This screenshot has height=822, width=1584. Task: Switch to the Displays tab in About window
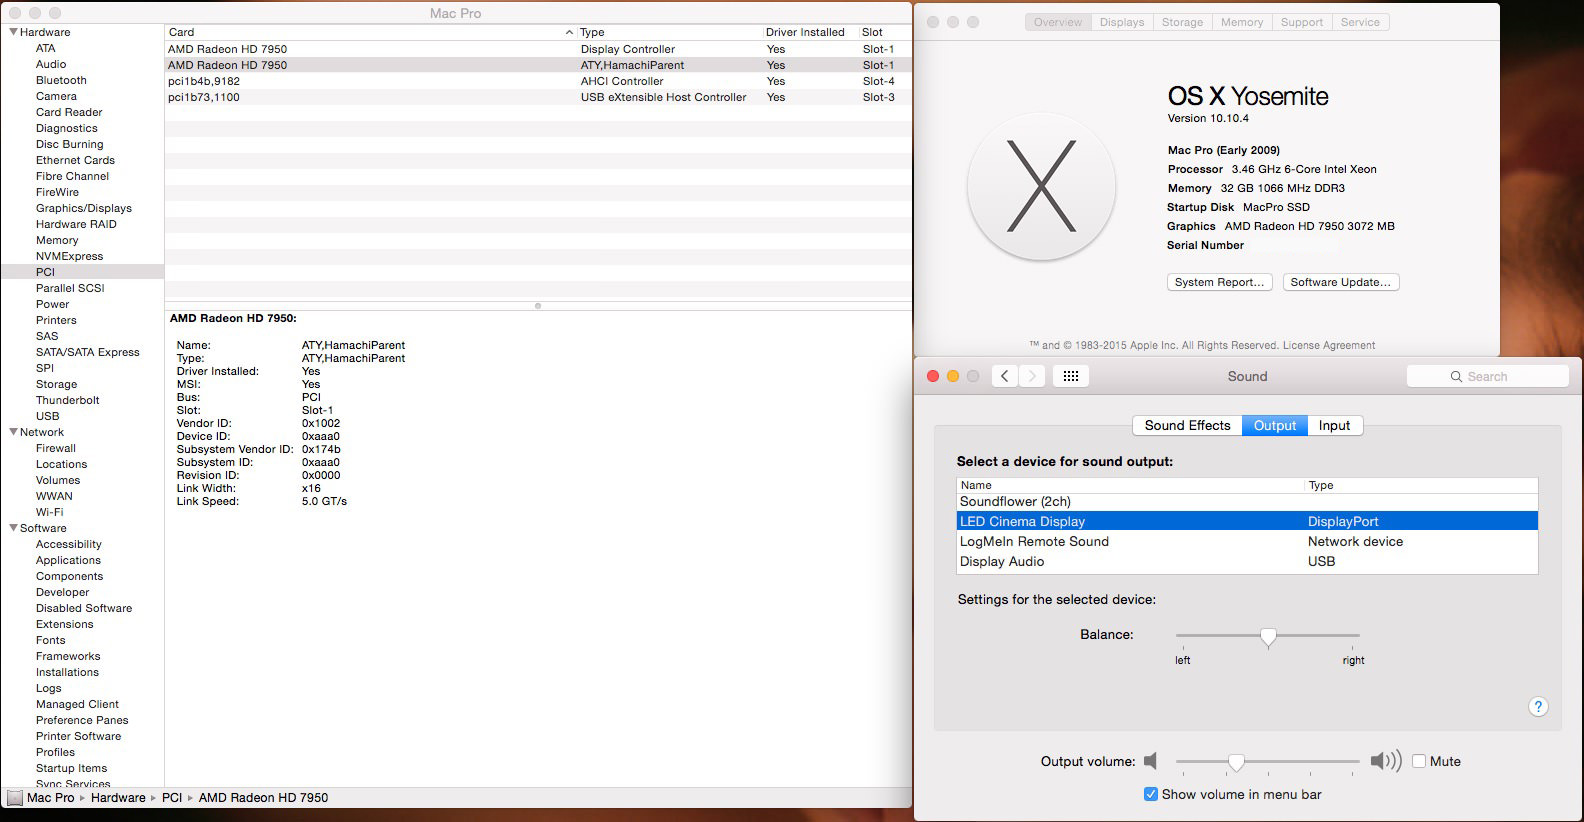pos(1122,22)
